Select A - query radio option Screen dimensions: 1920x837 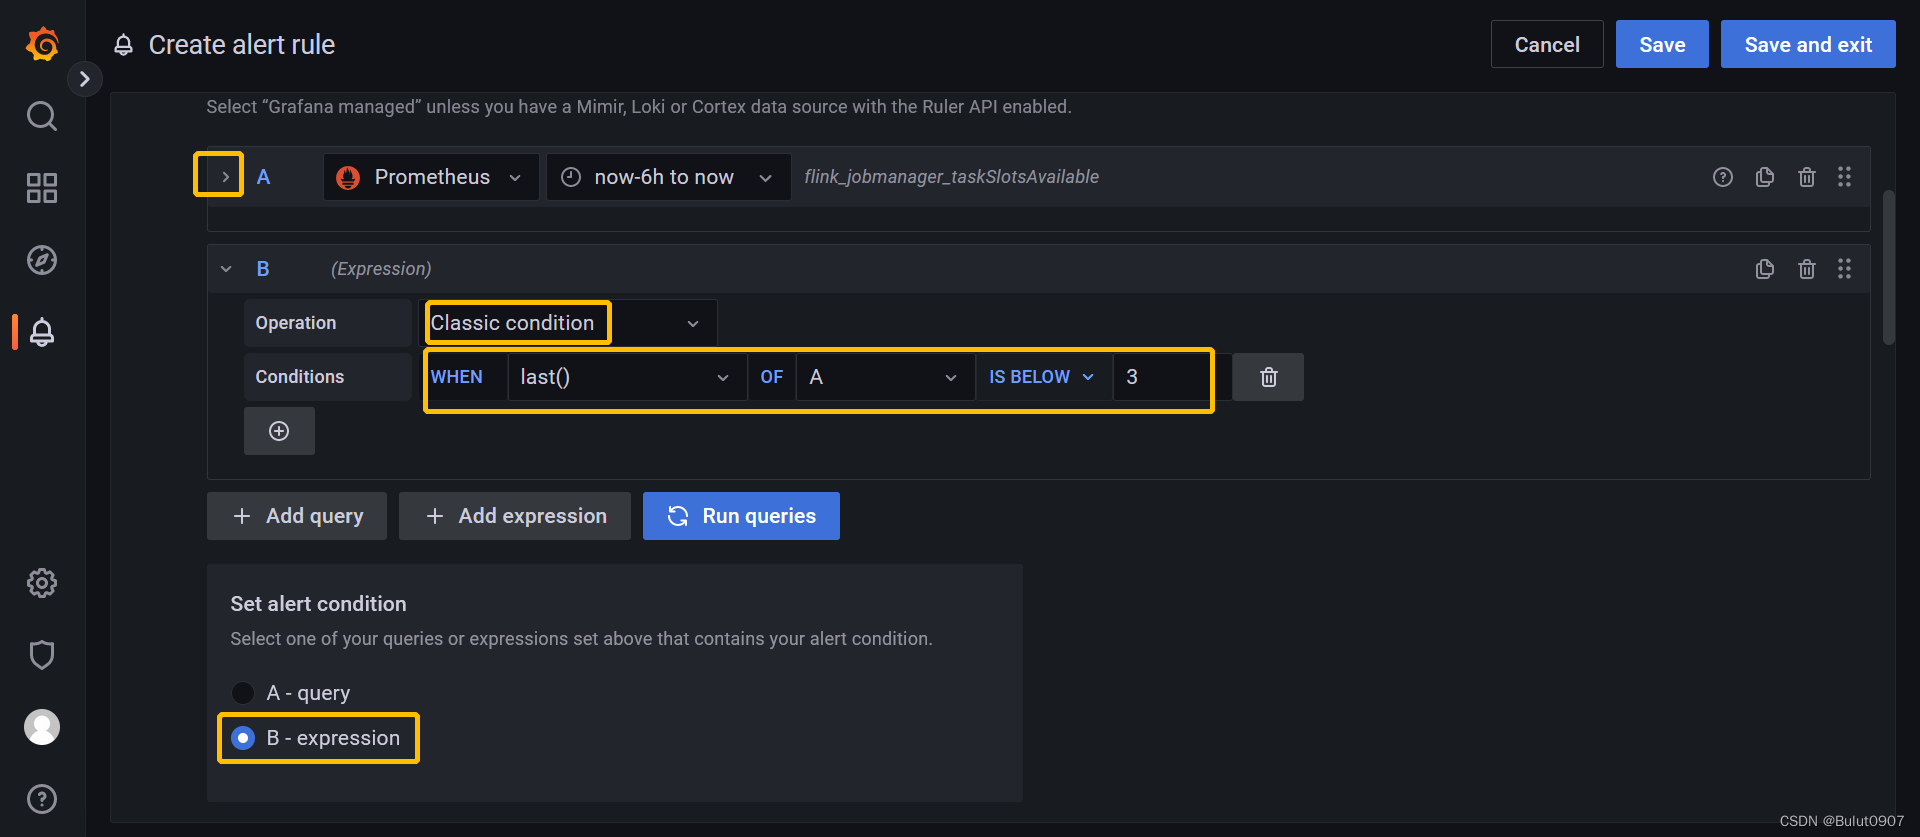[x=243, y=693]
